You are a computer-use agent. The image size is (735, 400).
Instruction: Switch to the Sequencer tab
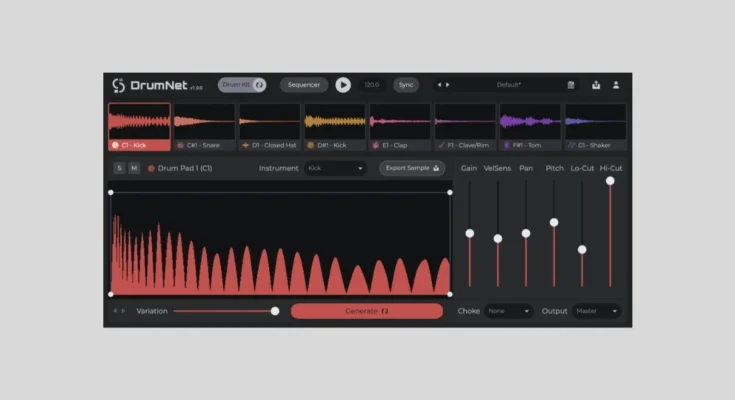click(x=304, y=85)
